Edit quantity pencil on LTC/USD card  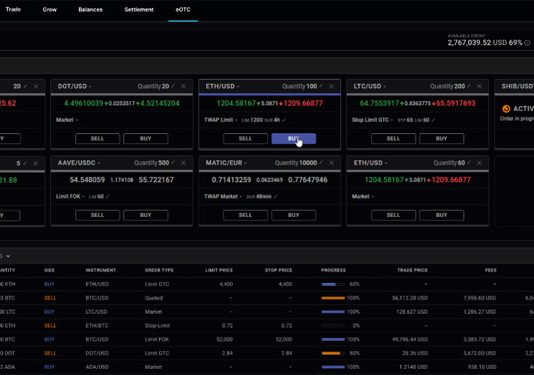pyautogui.click(x=469, y=87)
